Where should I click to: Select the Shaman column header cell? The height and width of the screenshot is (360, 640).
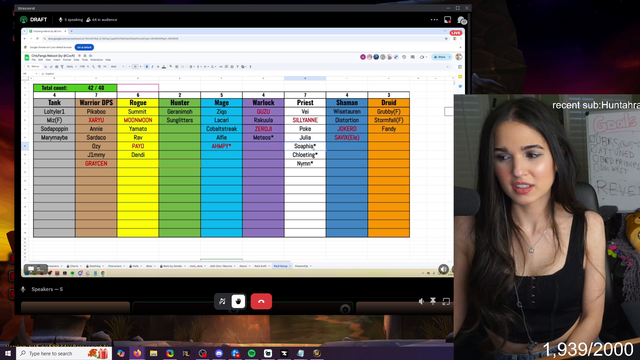tap(347, 103)
